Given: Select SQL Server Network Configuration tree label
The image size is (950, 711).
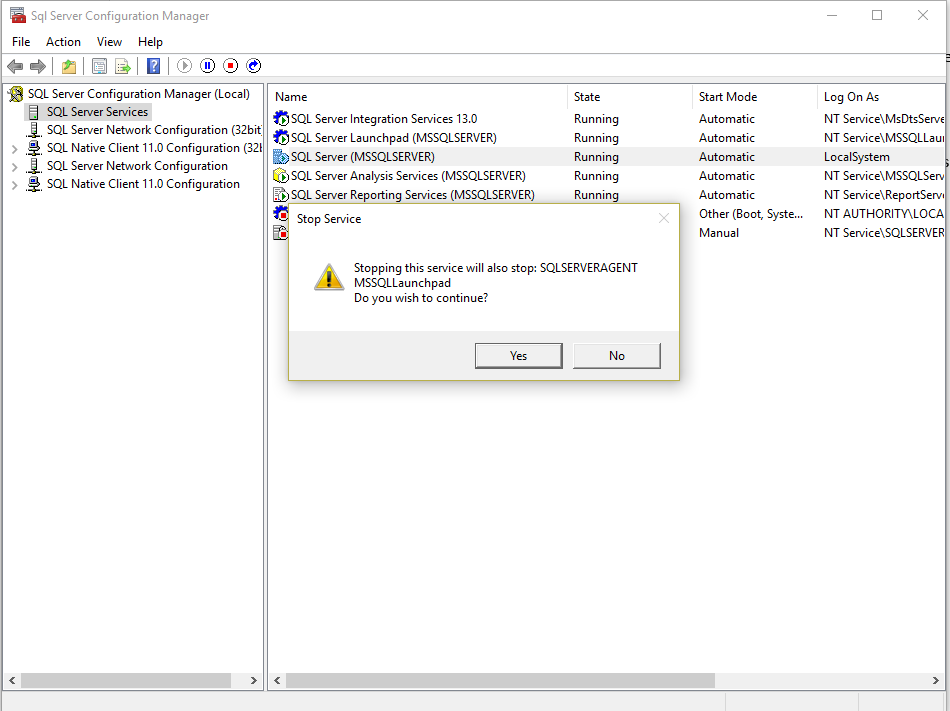Looking at the screenshot, I should pyautogui.click(x=138, y=166).
